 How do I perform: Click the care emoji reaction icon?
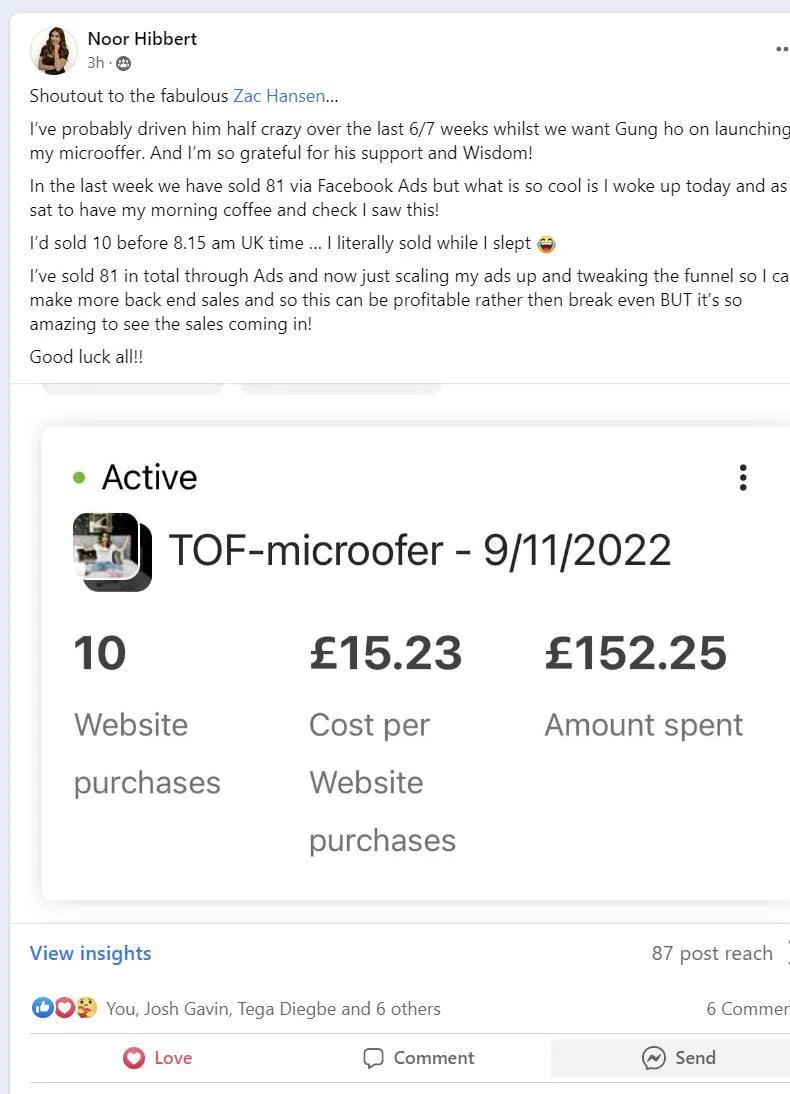pyautogui.click(x=86, y=1008)
